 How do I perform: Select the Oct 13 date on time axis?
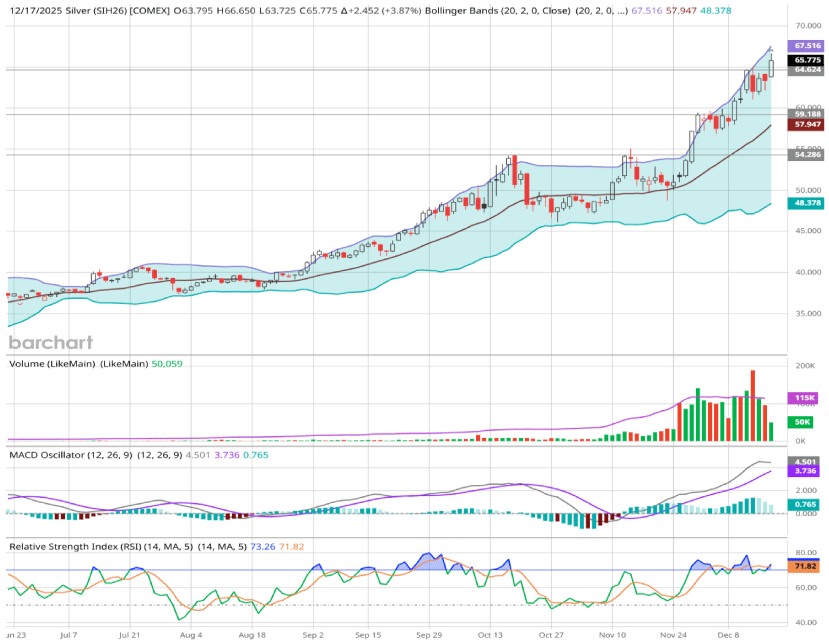click(491, 634)
